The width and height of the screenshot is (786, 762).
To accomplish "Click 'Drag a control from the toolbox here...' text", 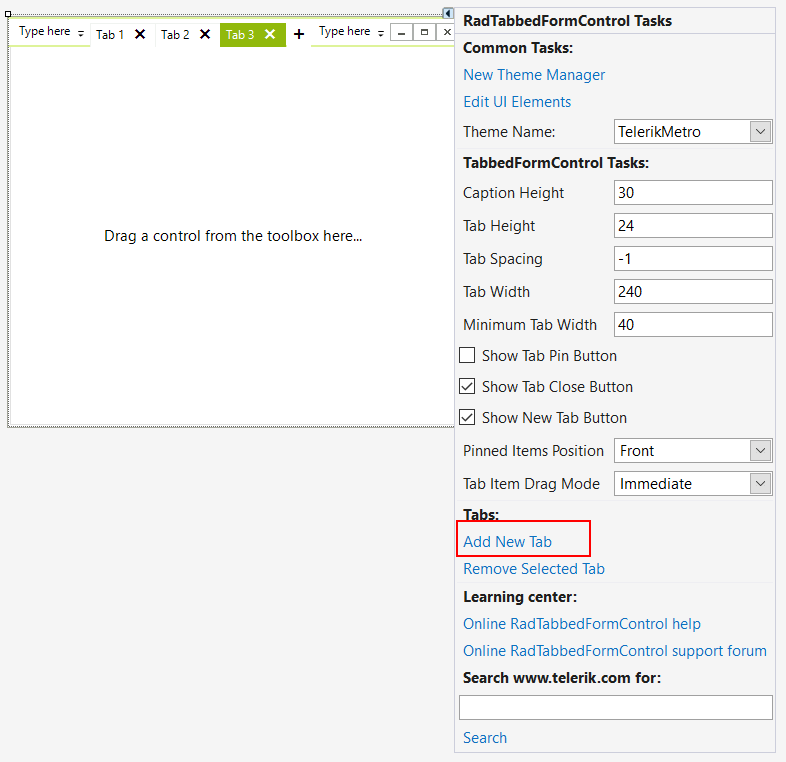I will pos(233,236).
